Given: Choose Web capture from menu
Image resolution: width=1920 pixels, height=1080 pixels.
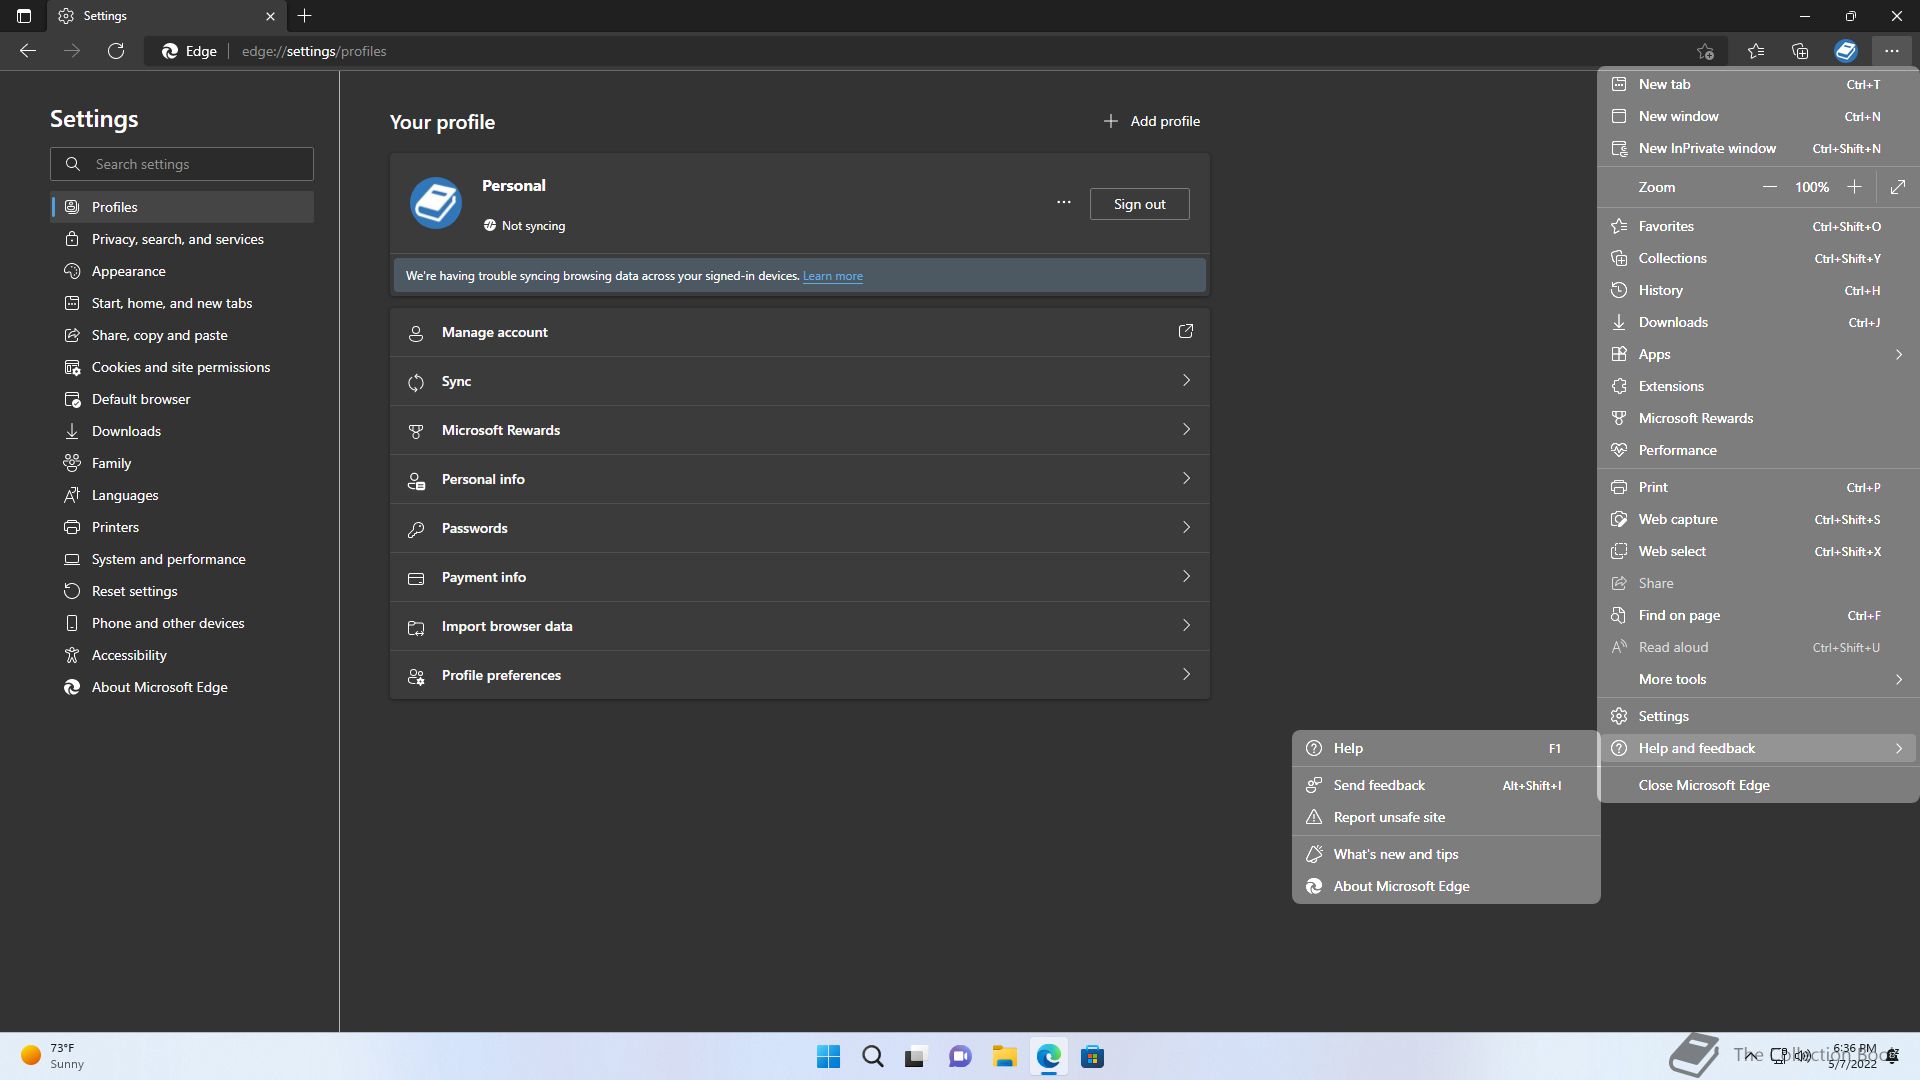Looking at the screenshot, I should [x=1758, y=519].
